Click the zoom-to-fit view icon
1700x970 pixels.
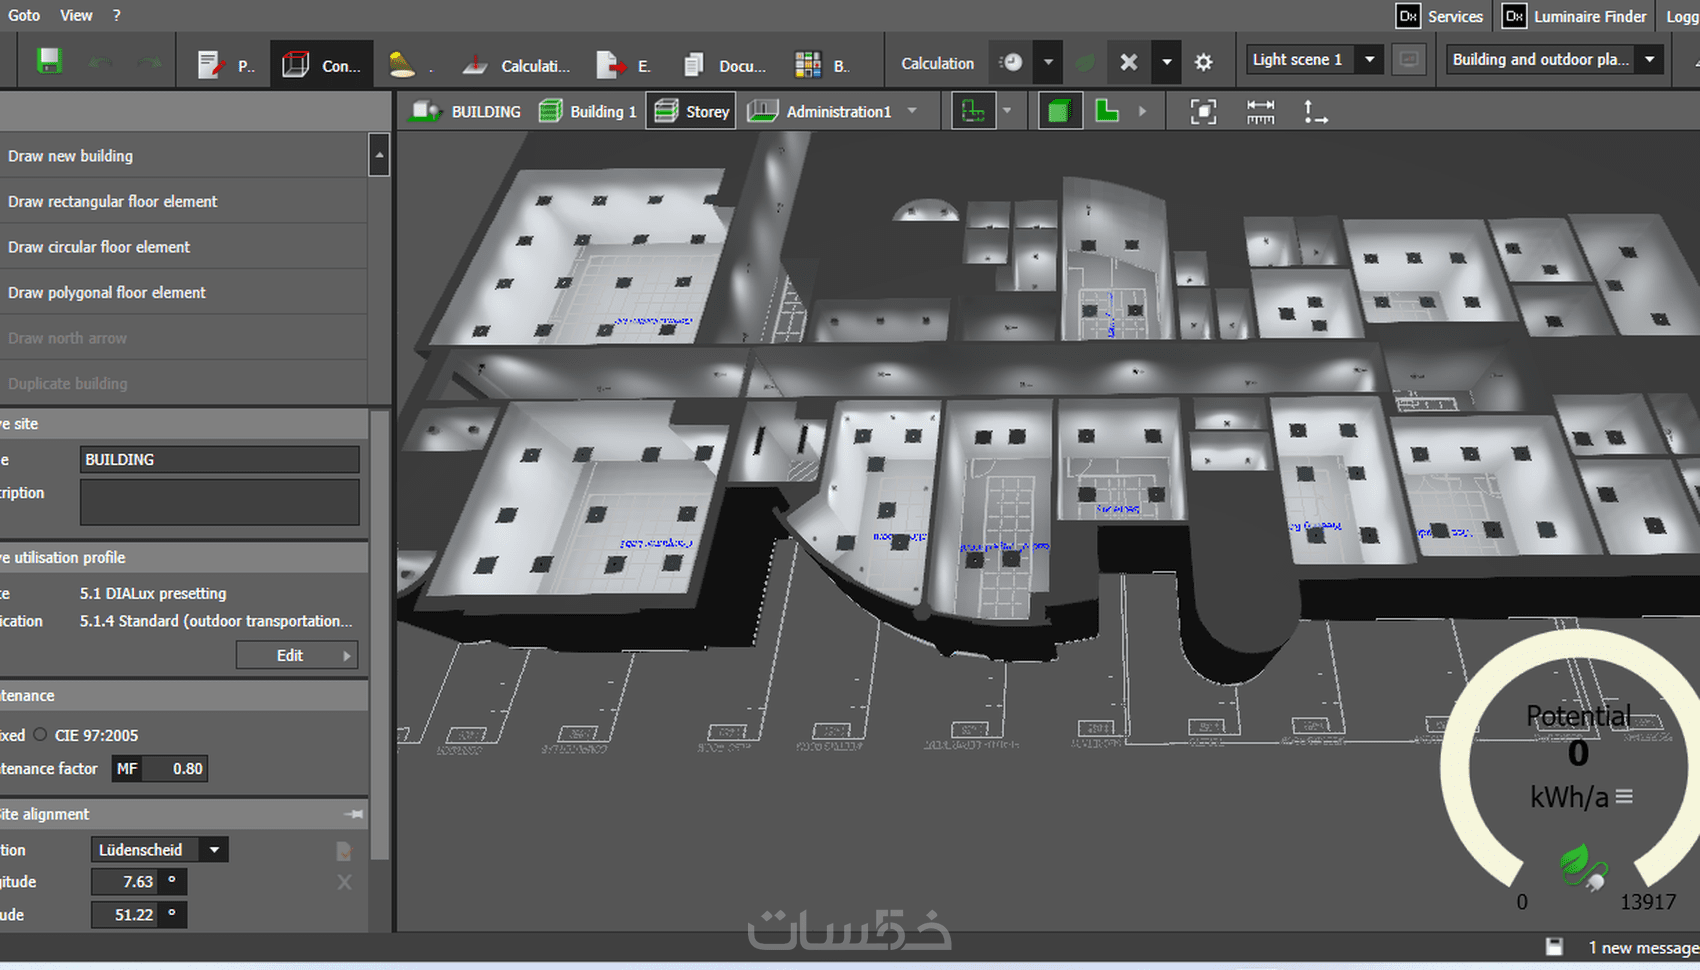coord(1203,111)
